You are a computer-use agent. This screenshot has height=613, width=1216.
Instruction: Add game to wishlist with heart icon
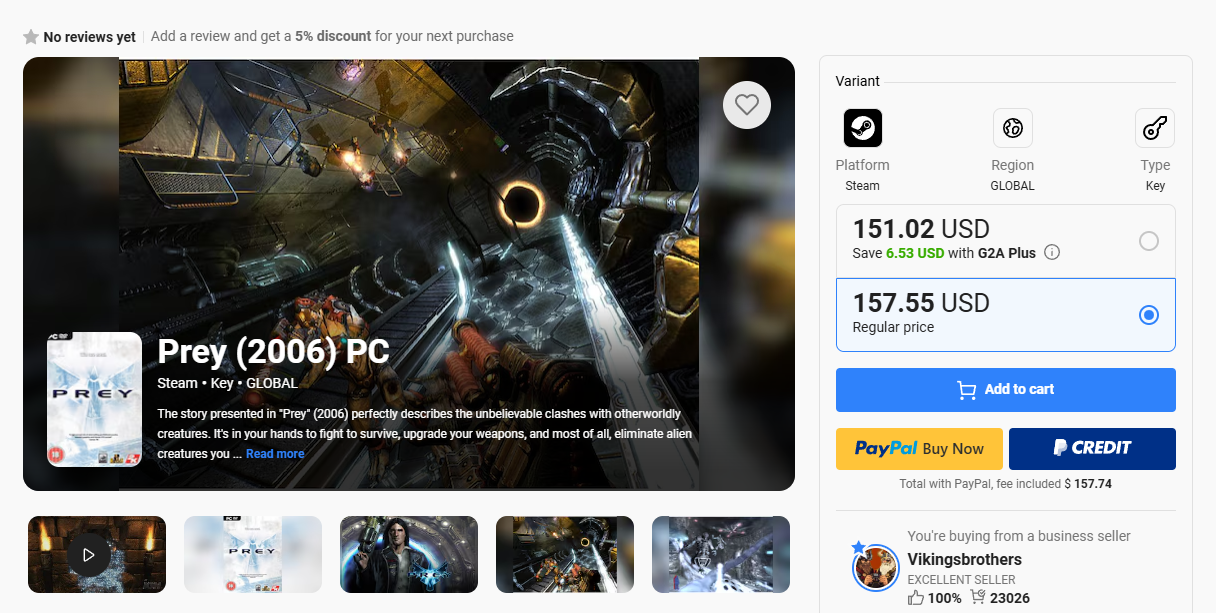pyautogui.click(x=747, y=104)
